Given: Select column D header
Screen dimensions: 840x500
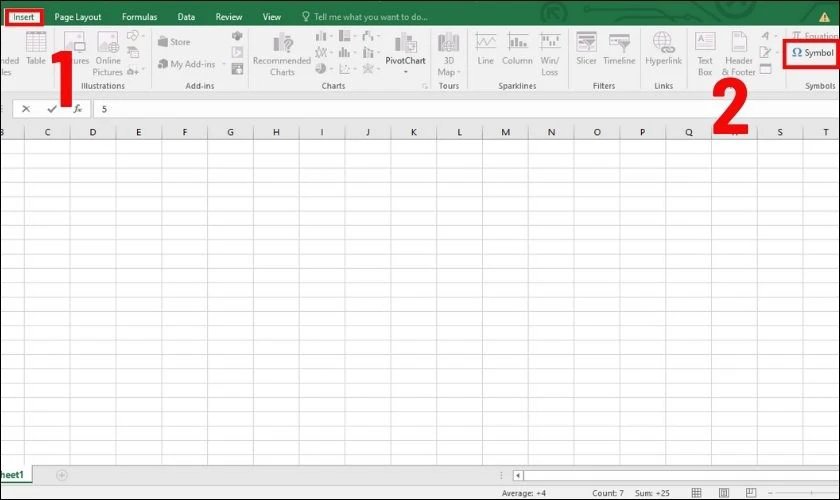Looking at the screenshot, I should [x=93, y=132].
